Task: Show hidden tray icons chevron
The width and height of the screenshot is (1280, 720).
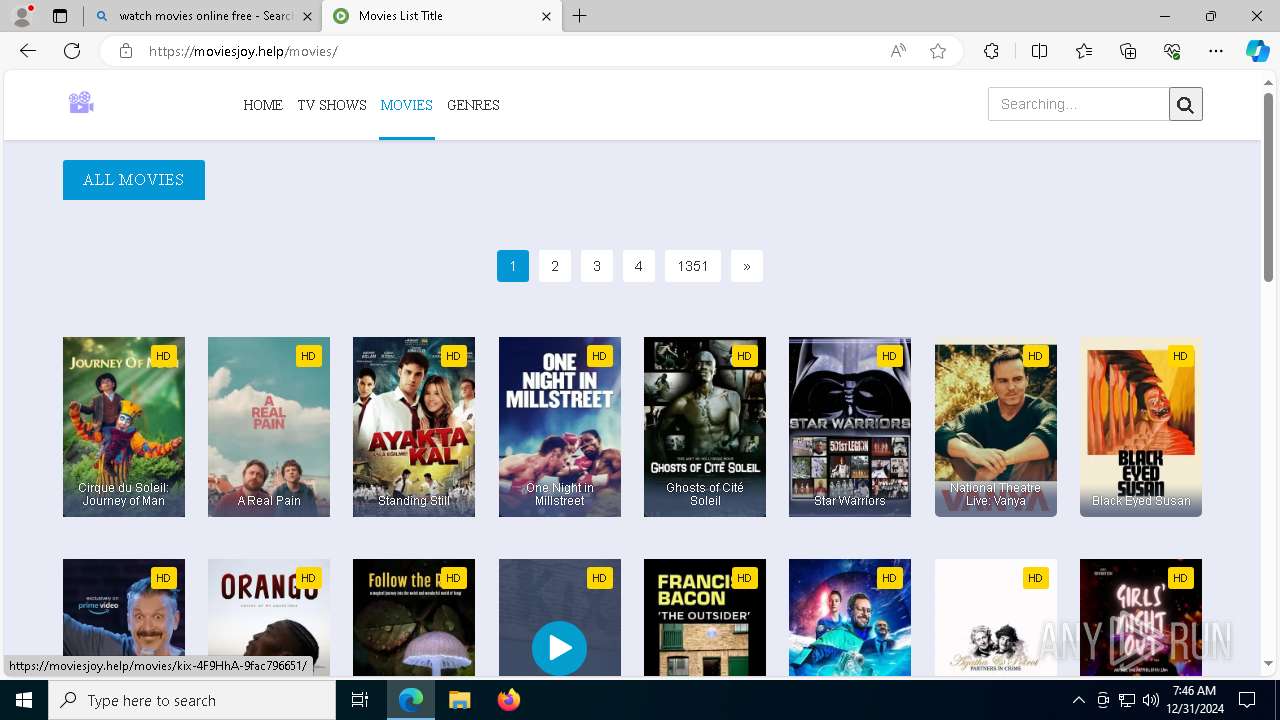Action: pyautogui.click(x=1078, y=700)
